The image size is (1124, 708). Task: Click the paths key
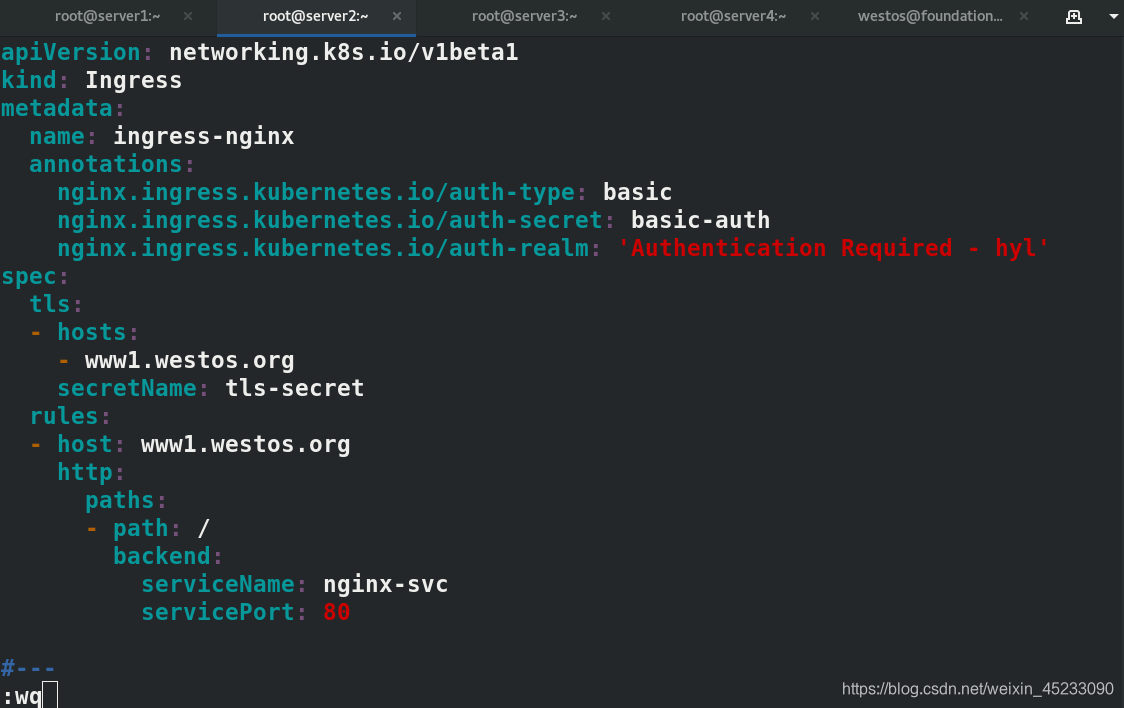(120, 499)
